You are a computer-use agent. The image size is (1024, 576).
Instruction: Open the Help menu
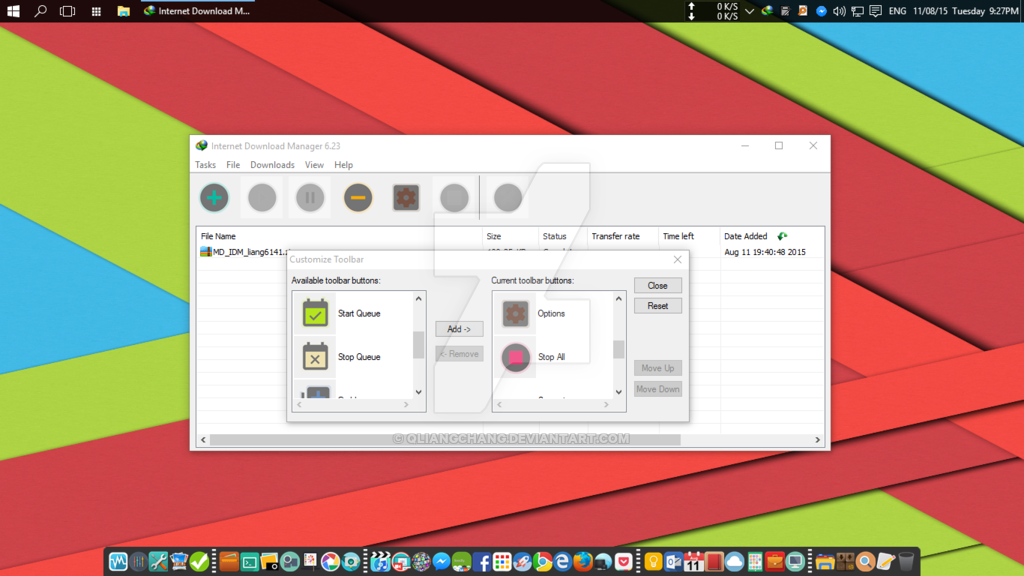(344, 165)
